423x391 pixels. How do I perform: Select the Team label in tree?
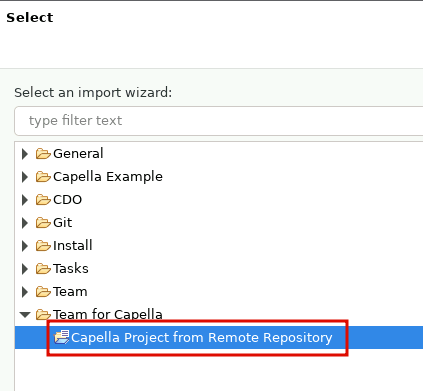pos(70,292)
